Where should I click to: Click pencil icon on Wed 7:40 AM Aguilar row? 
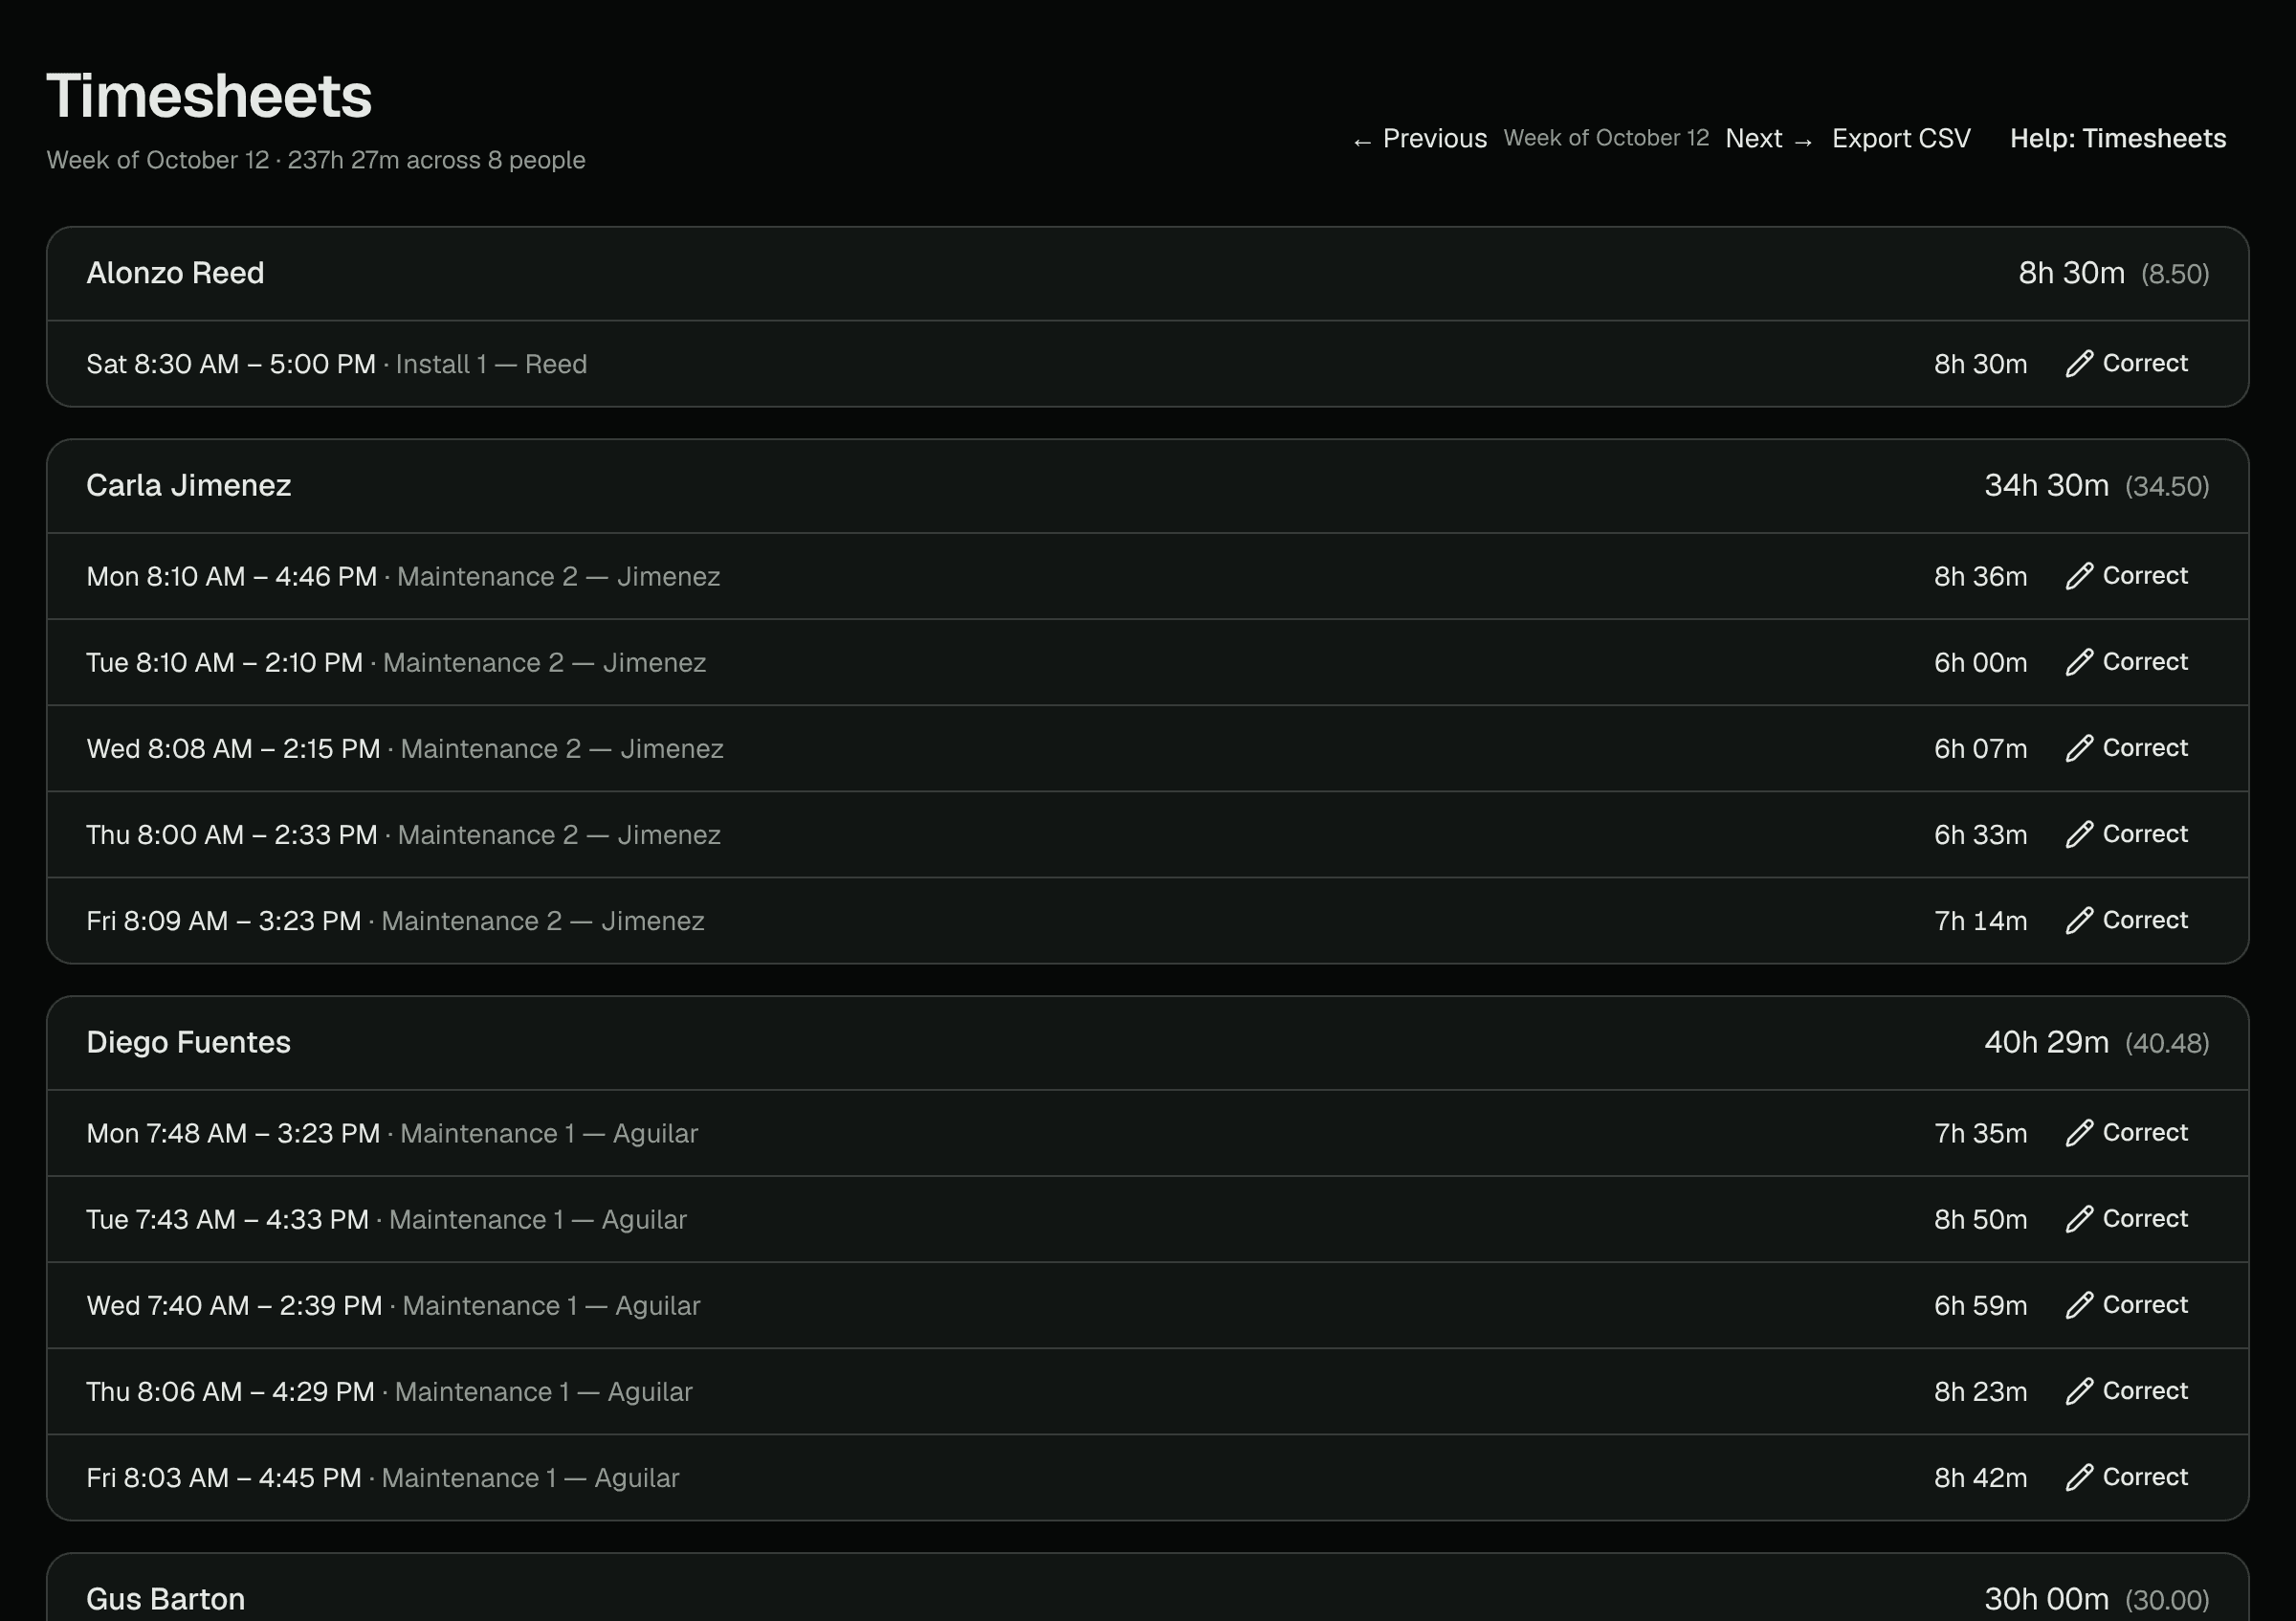[x=2079, y=1305]
